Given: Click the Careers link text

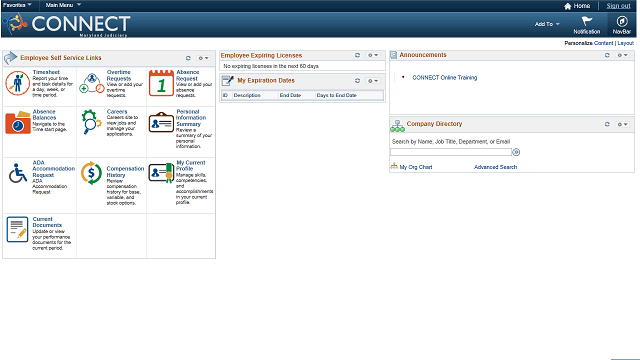Looking at the screenshot, I should tap(117, 111).
